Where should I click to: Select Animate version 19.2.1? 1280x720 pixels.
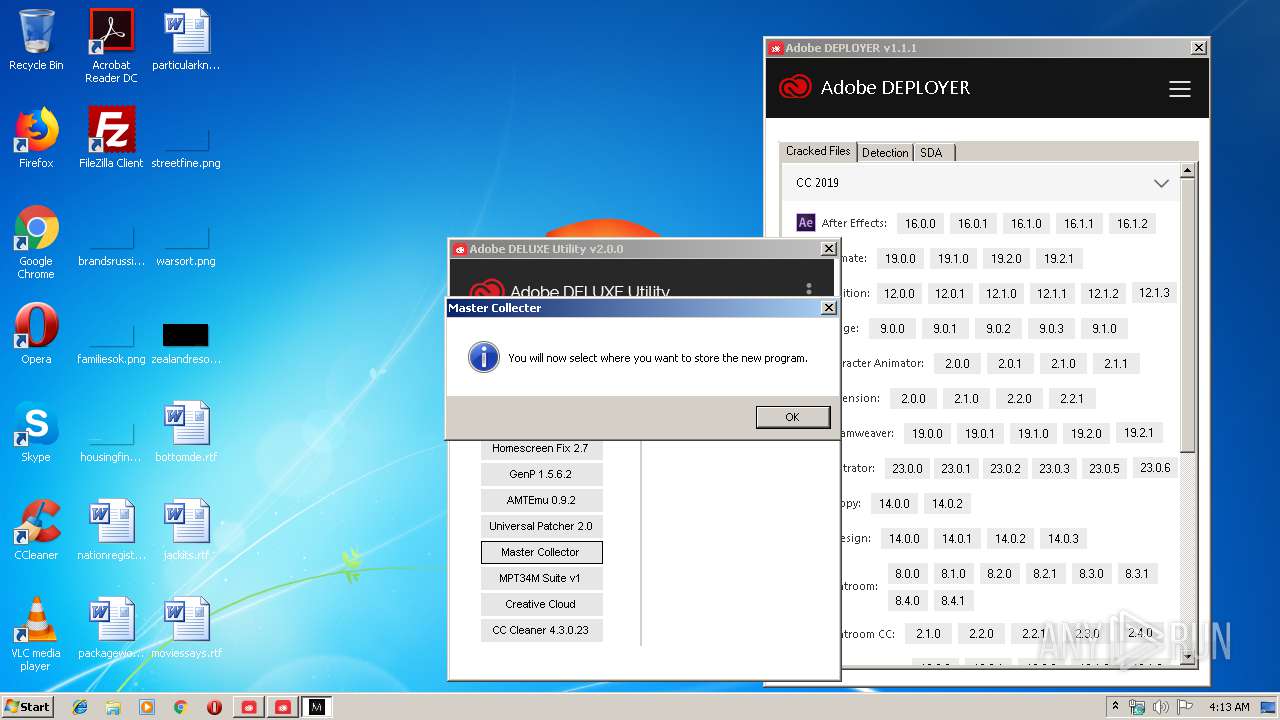1059,258
